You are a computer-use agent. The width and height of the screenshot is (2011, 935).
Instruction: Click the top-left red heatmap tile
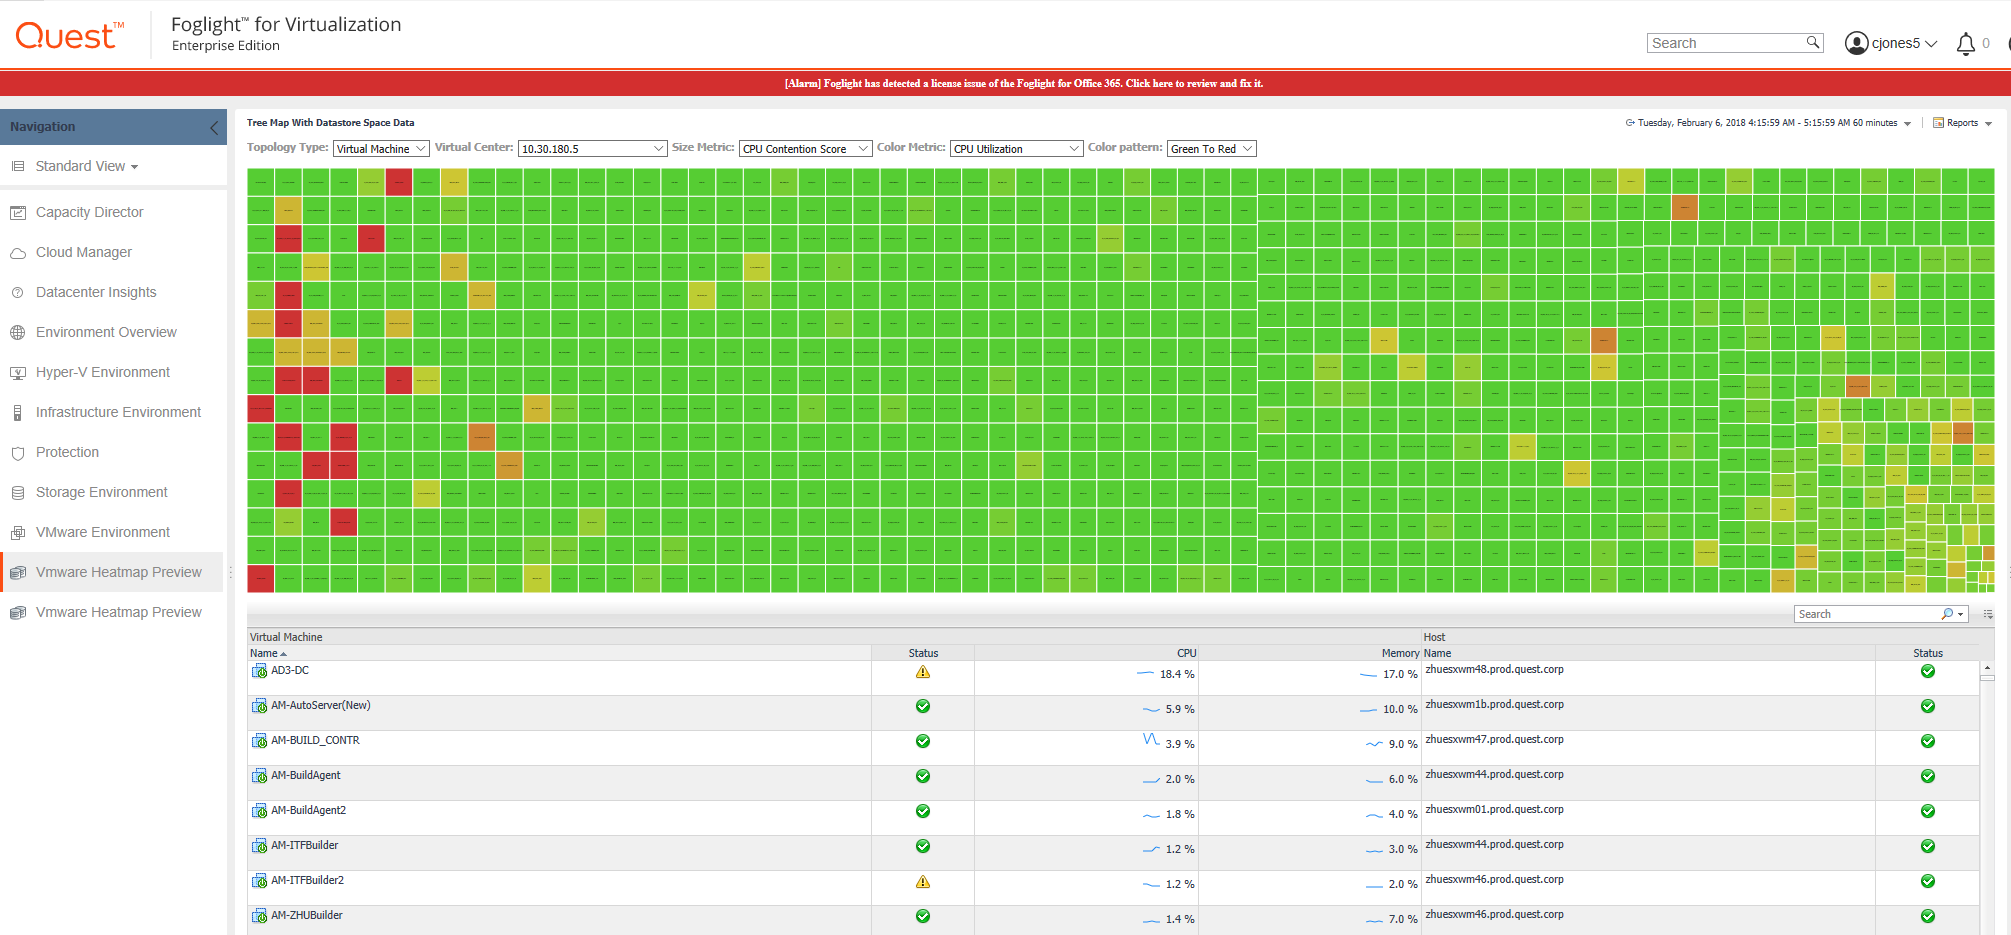coord(398,182)
